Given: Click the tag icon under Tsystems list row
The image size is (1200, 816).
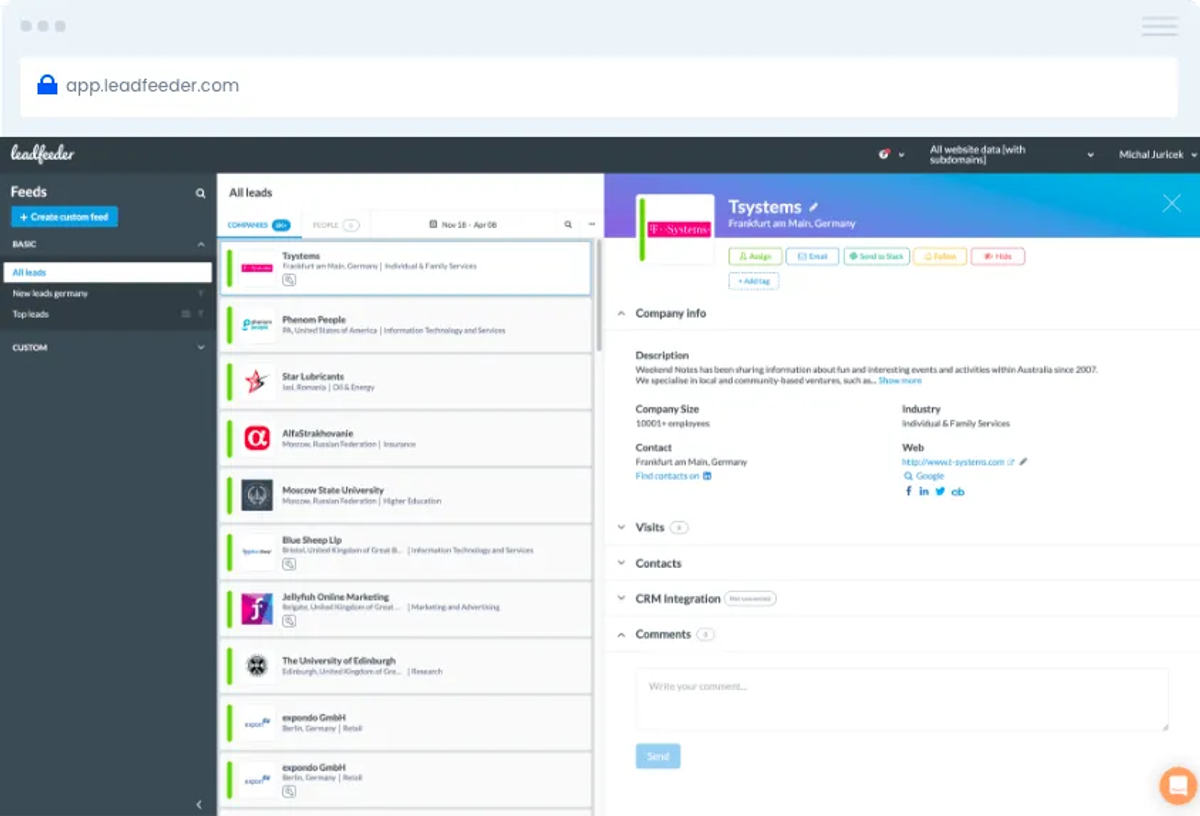Looking at the screenshot, I should (289, 280).
